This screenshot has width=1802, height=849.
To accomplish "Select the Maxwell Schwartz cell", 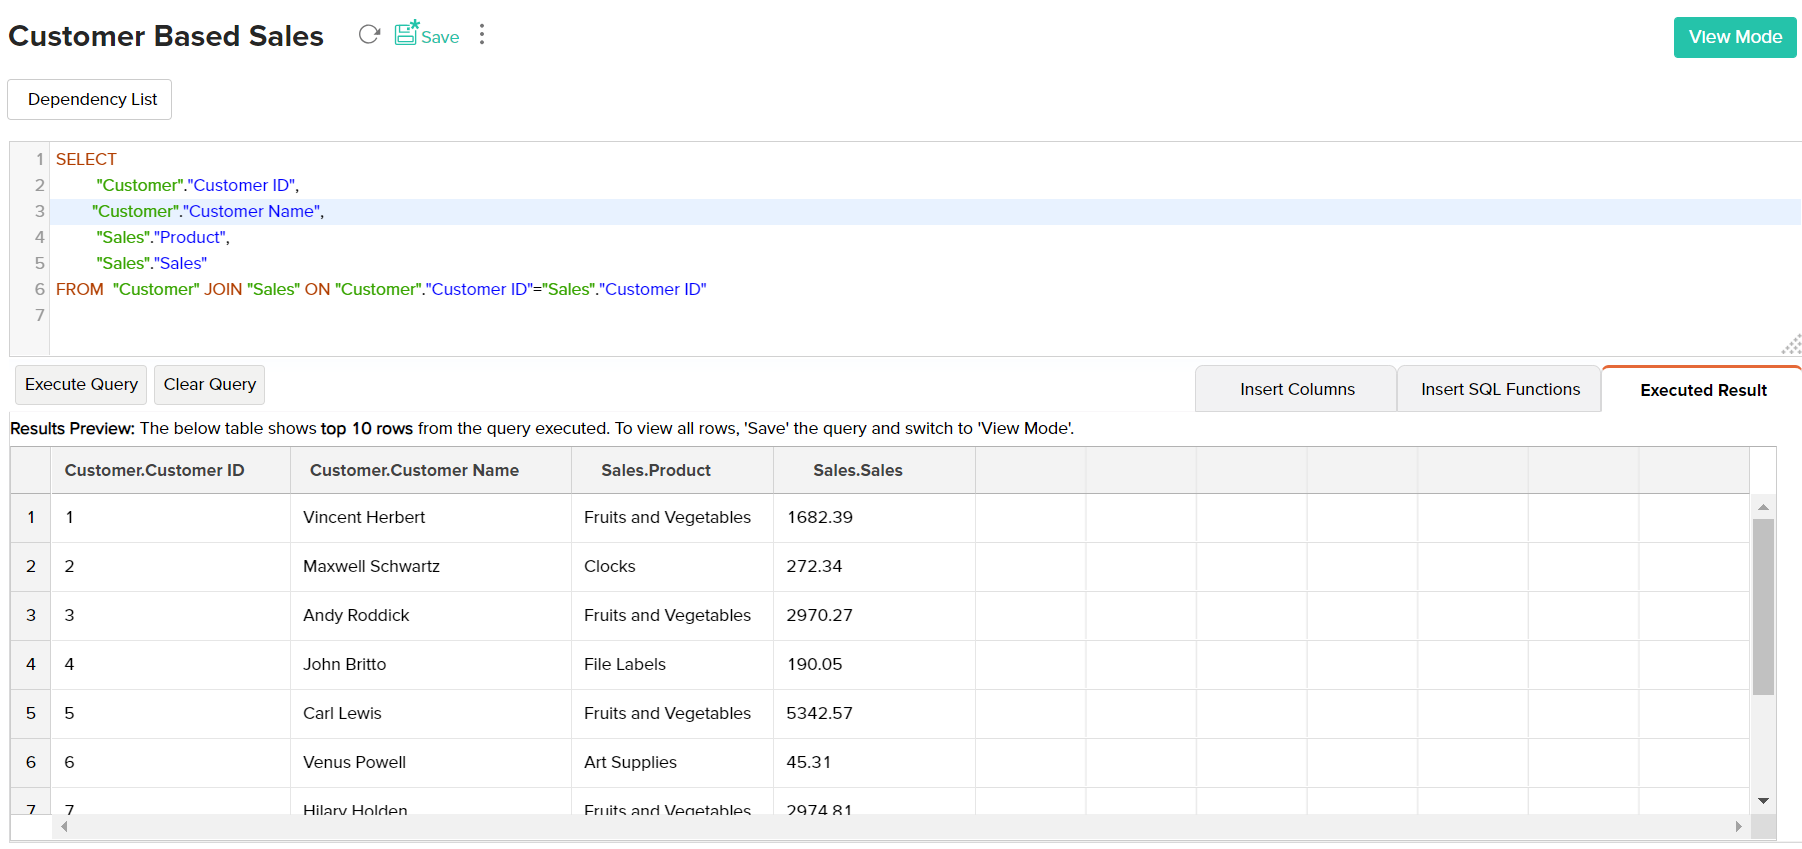I will point(371,567).
